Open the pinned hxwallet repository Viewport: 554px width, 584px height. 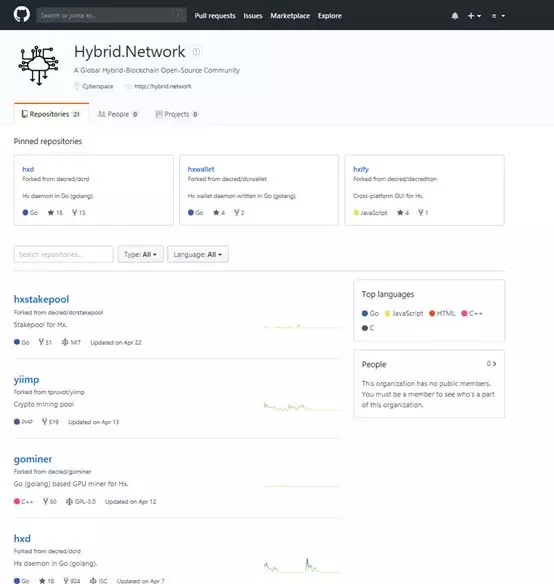[x=201, y=169]
